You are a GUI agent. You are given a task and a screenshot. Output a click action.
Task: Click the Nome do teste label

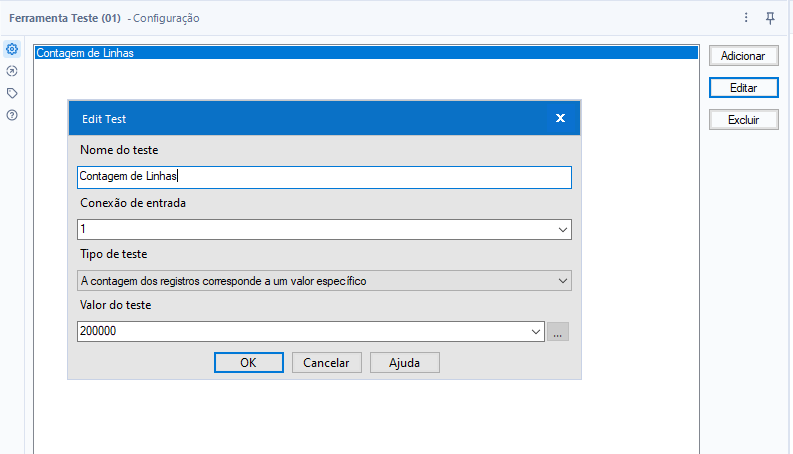[x=119, y=150]
